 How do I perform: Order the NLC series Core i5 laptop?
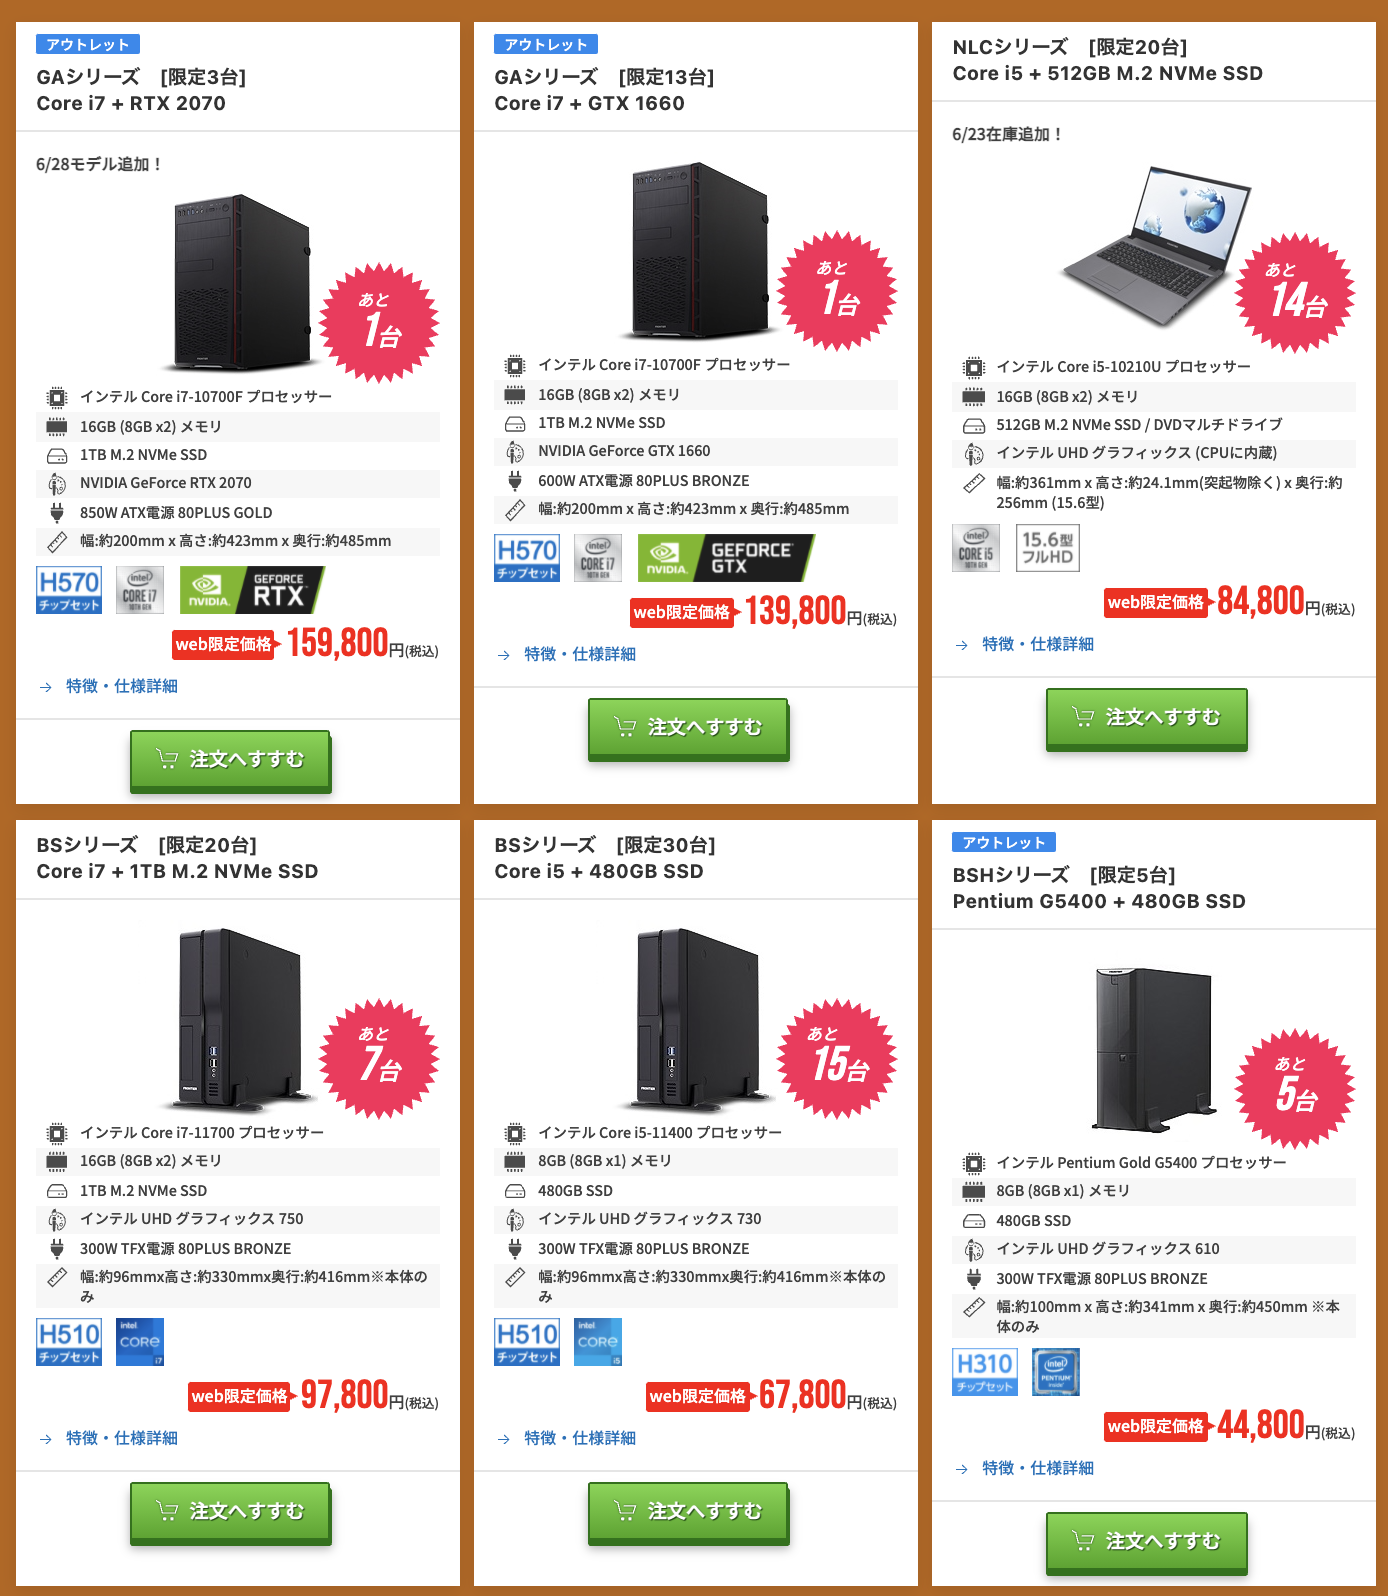point(1147,718)
